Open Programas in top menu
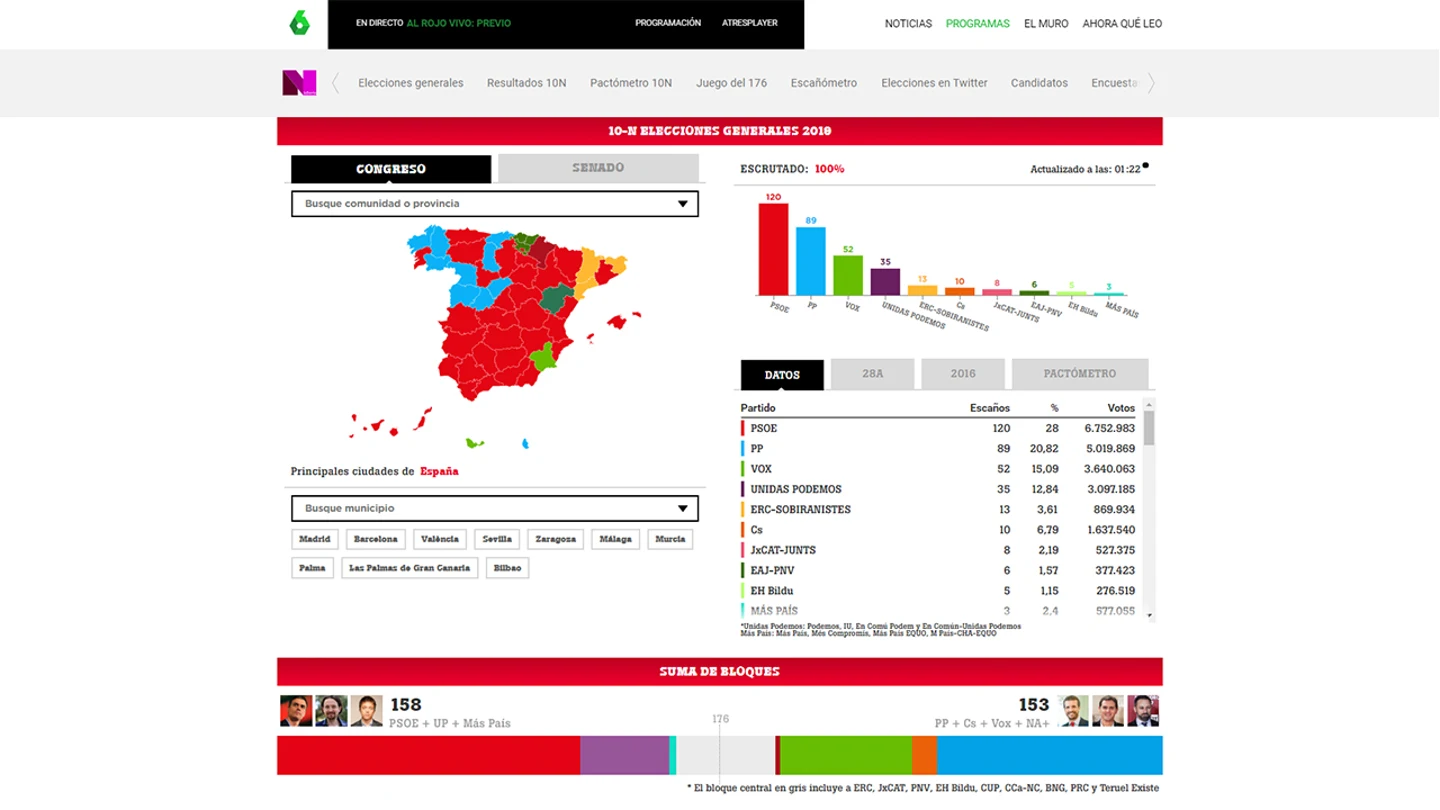This screenshot has height=810, width=1440. pos(978,24)
